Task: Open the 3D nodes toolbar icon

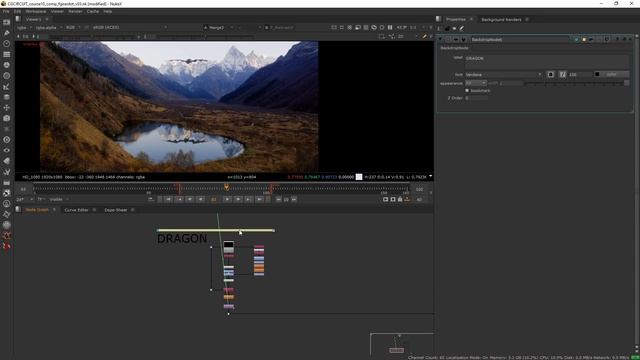Action: 7,118
